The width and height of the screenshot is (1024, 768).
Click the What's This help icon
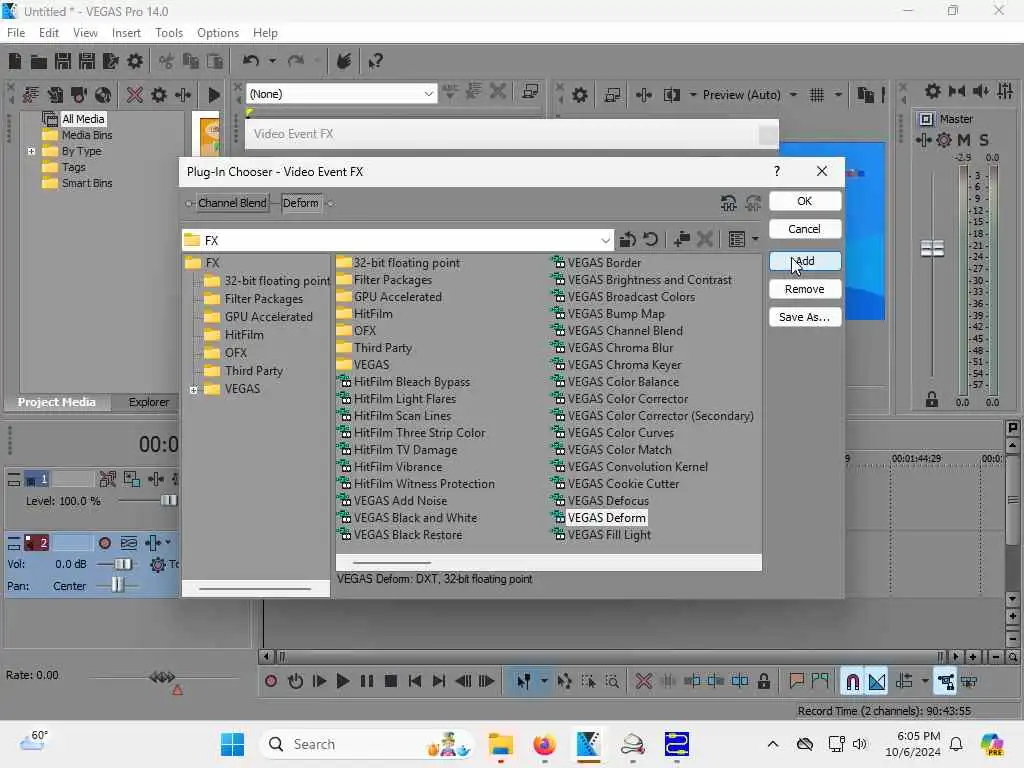[375, 61]
